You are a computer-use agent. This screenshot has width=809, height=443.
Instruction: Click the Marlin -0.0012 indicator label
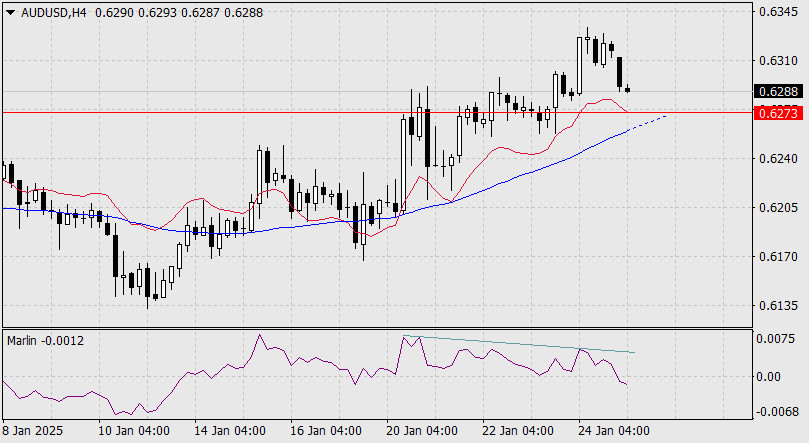pyautogui.click(x=45, y=341)
